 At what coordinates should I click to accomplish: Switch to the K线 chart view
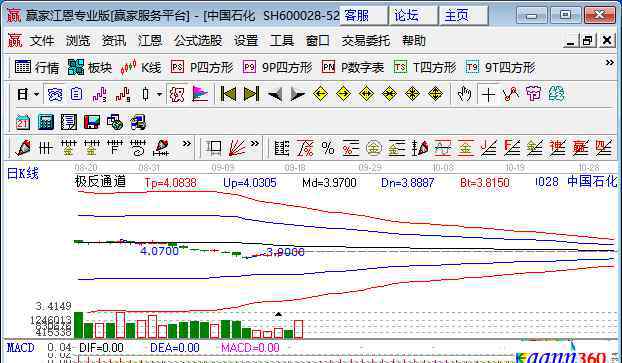pos(140,67)
